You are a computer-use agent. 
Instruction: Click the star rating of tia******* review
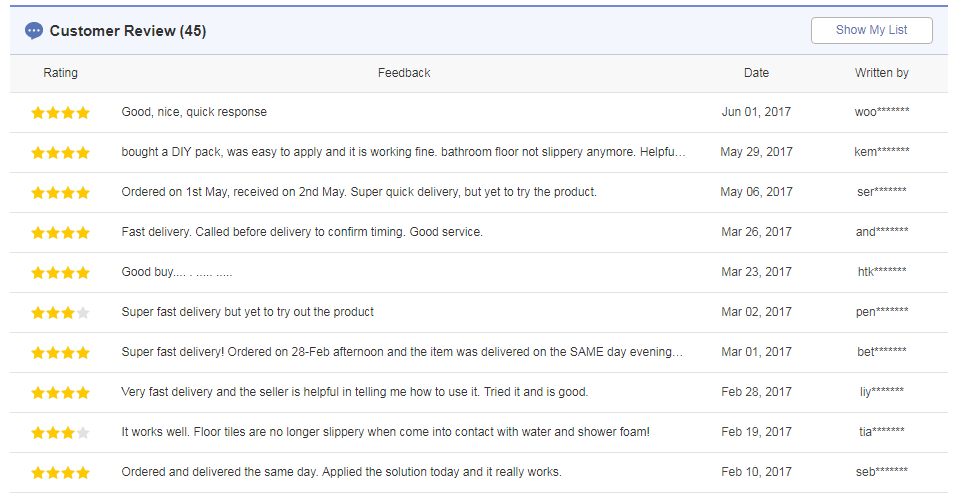point(60,432)
